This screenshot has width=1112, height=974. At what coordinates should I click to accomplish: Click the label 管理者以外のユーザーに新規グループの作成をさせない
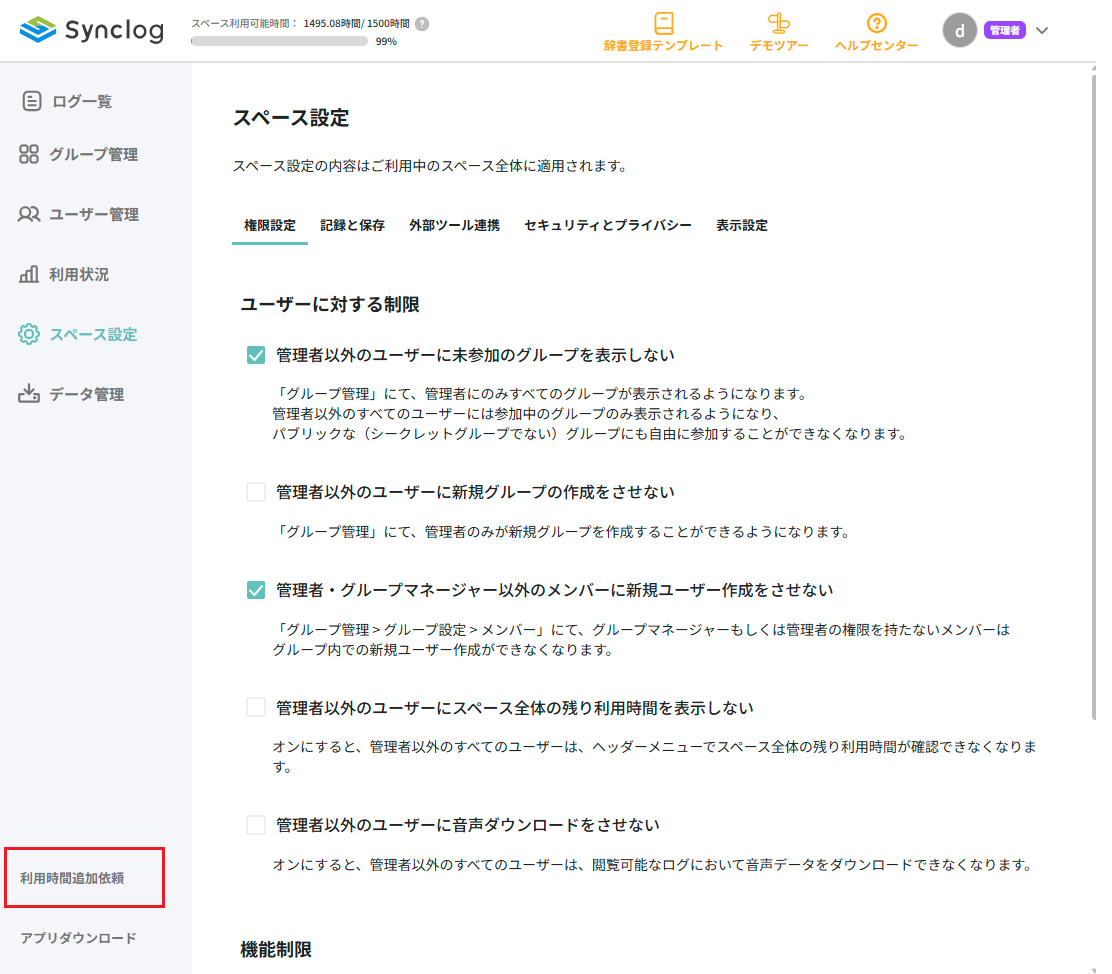pos(475,492)
